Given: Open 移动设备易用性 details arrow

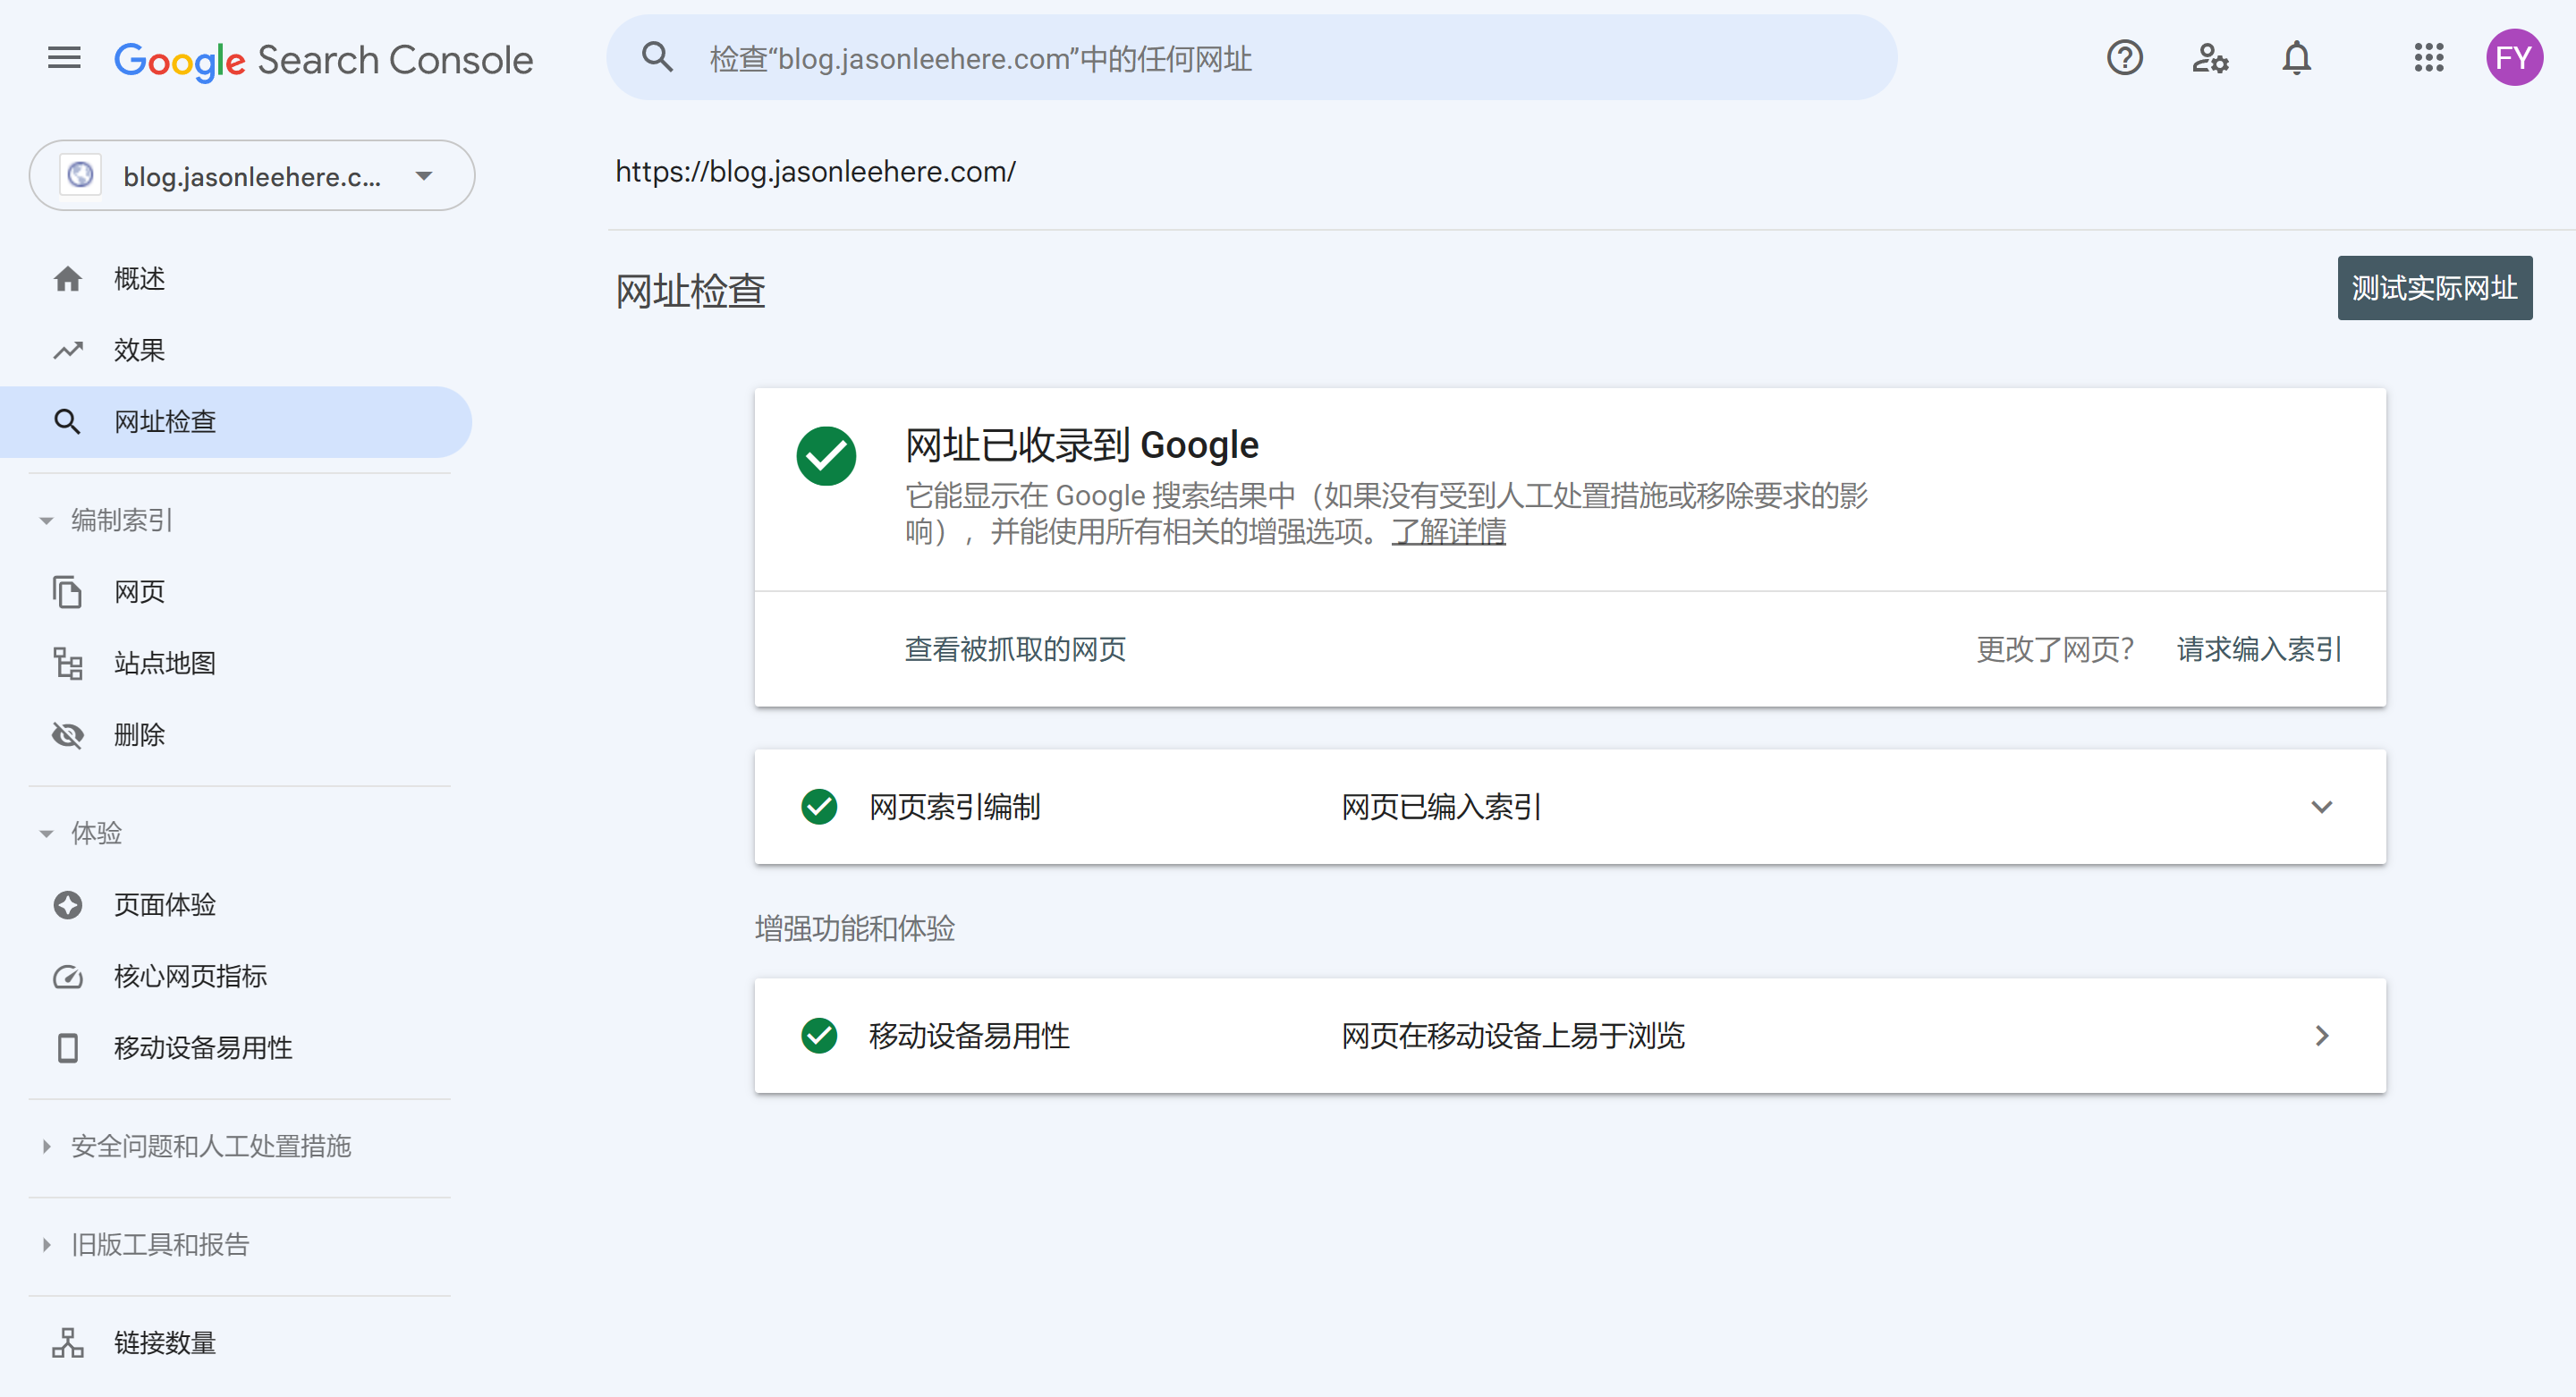Looking at the screenshot, I should [x=2322, y=1036].
